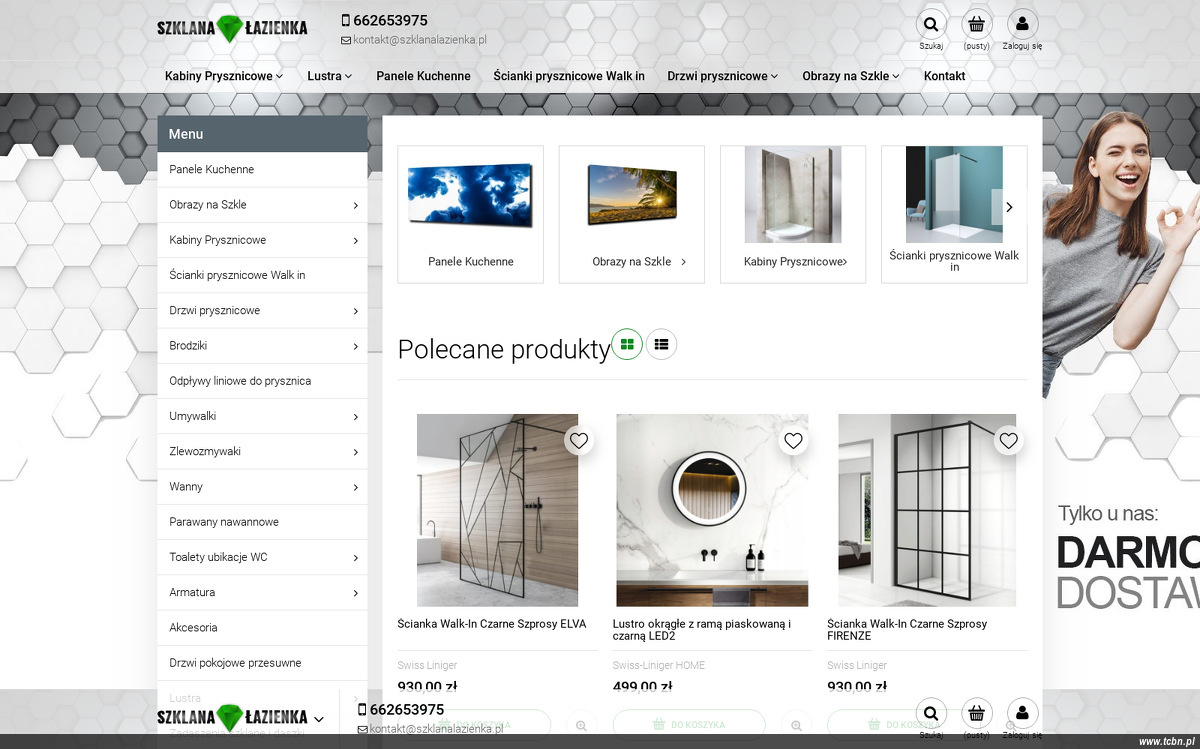
Task: Go to Panele Kuchenne in top navigation
Action: [423, 76]
